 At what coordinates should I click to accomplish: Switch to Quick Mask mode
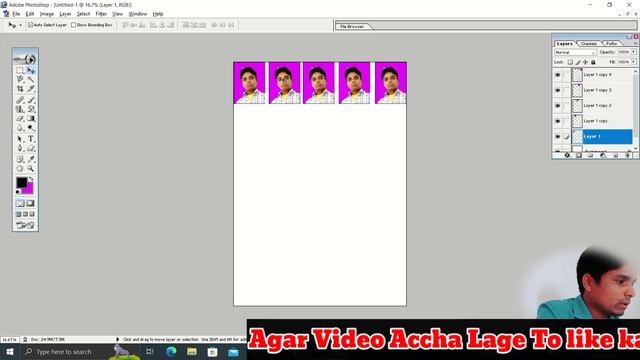(31, 203)
